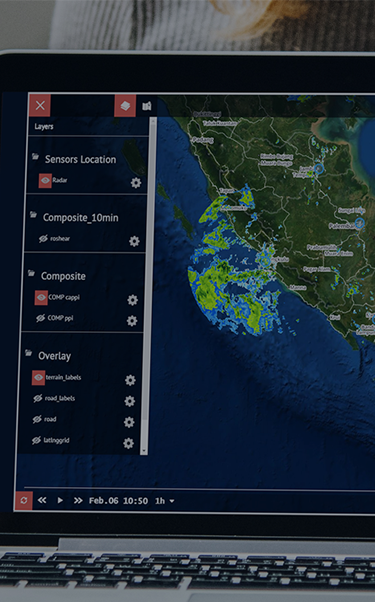Click the red refresh button

23,500
